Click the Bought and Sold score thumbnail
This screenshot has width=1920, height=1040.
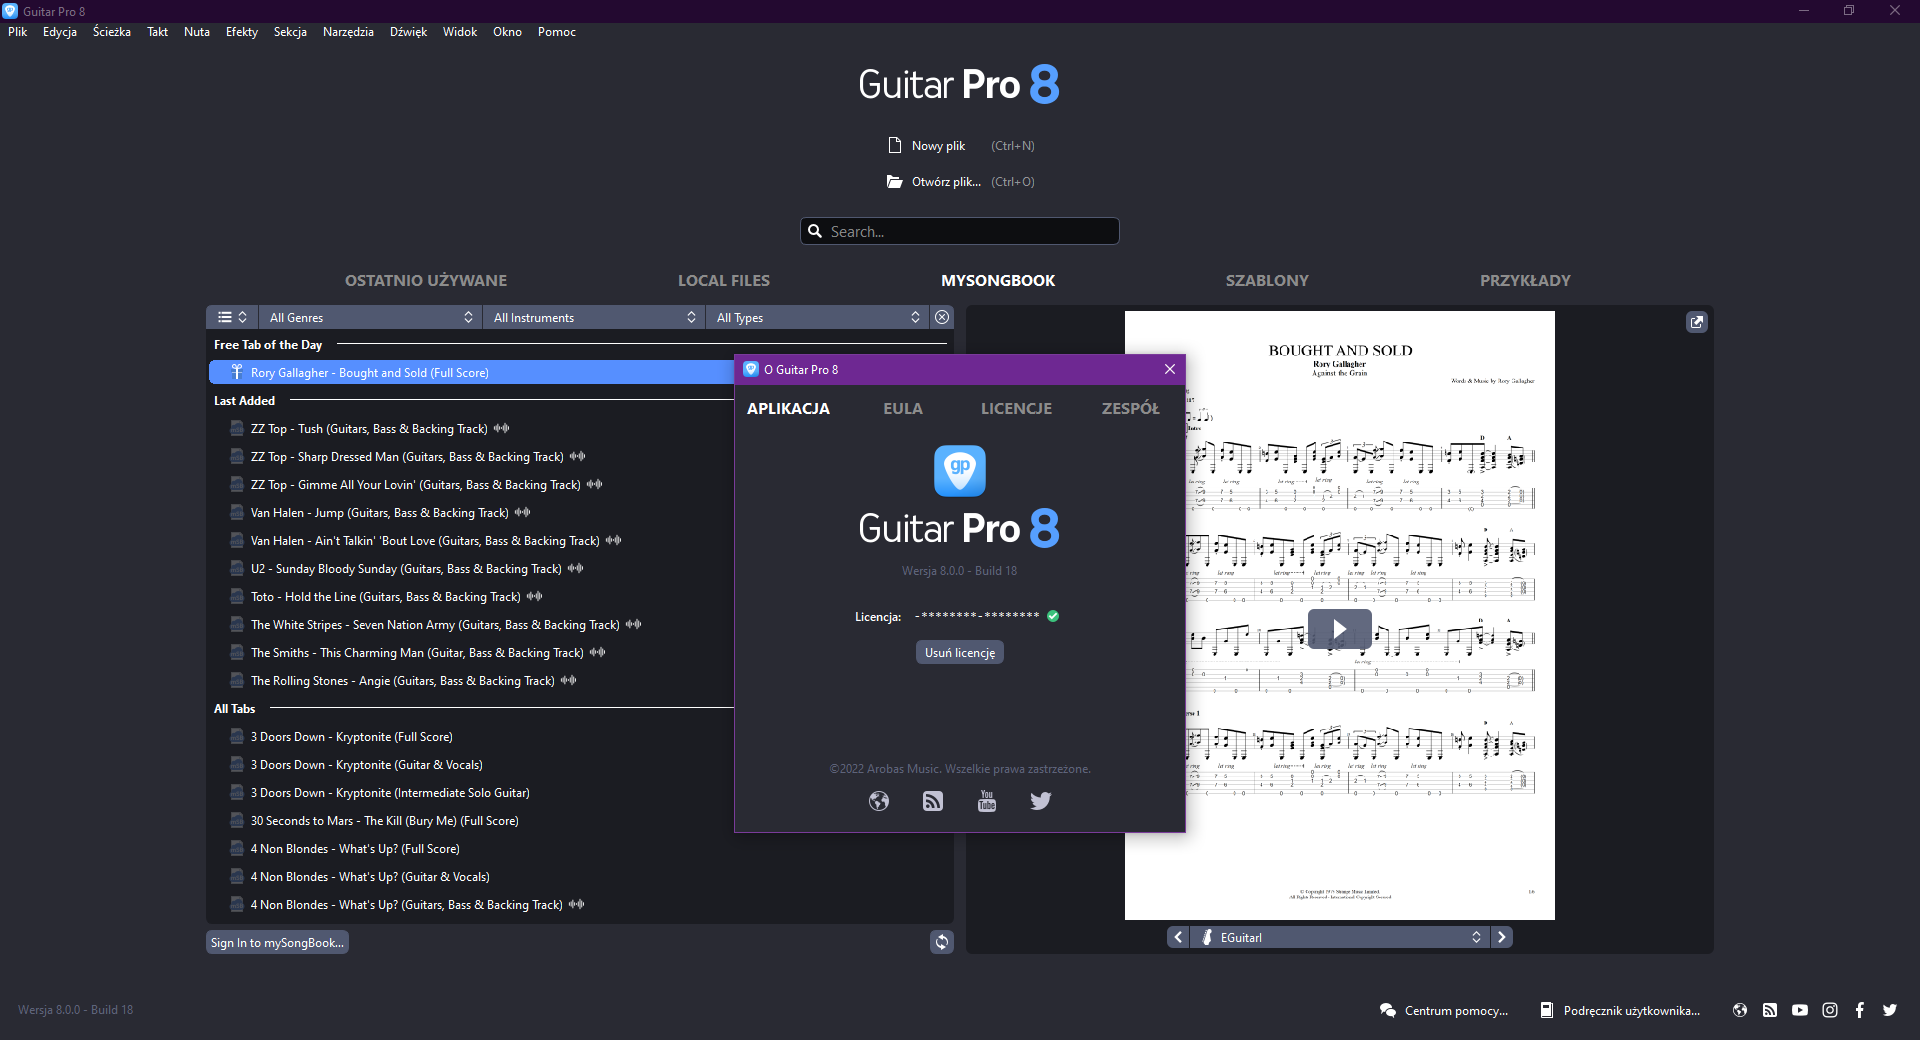(x=1340, y=615)
